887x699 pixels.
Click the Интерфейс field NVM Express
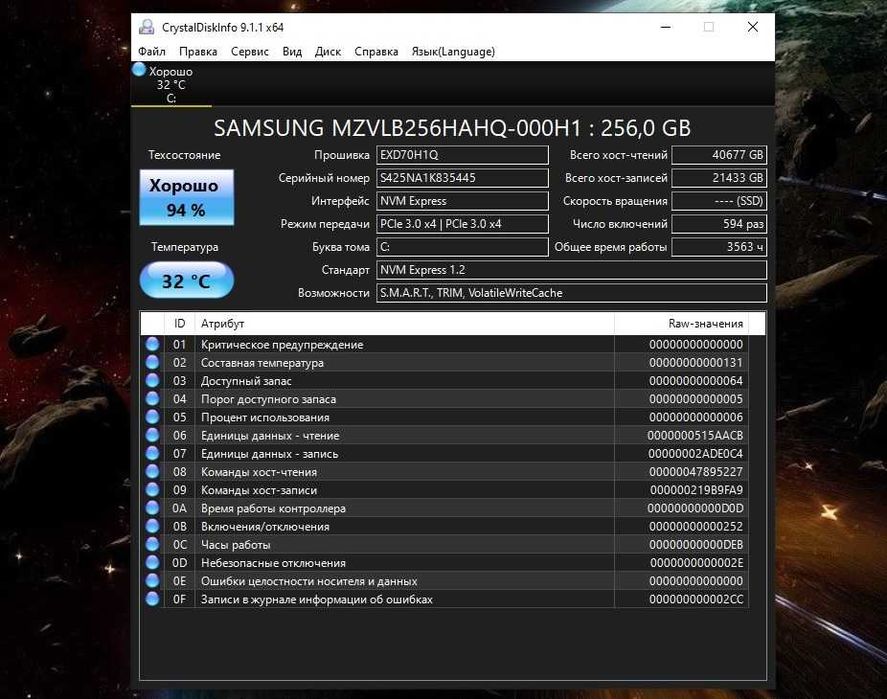[x=462, y=201]
